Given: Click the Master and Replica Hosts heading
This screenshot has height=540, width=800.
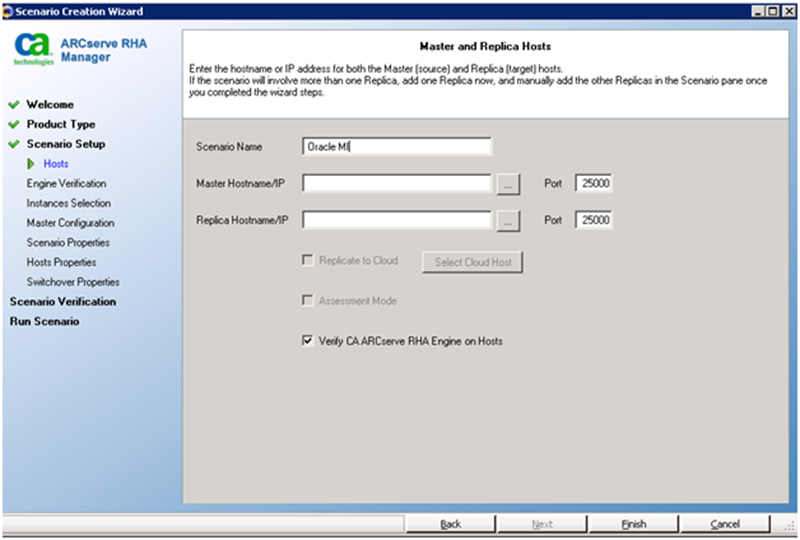Looking at the screenshot, I should 485,46.
